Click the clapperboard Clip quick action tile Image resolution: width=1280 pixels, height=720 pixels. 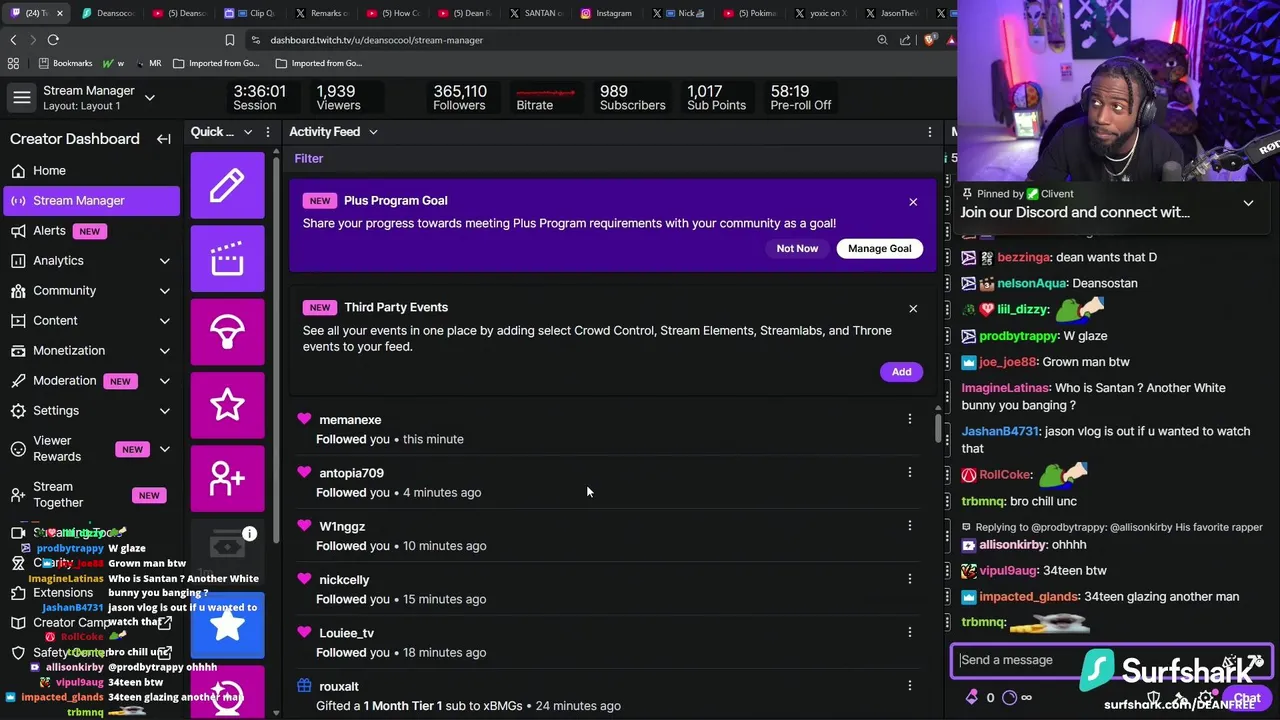tap(228, 259)
